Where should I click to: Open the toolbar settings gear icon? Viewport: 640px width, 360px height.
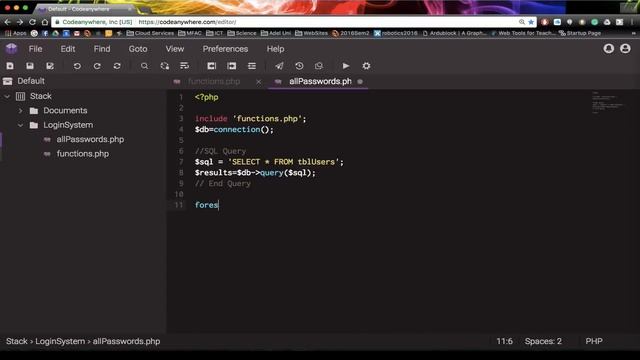click(366, 66)
